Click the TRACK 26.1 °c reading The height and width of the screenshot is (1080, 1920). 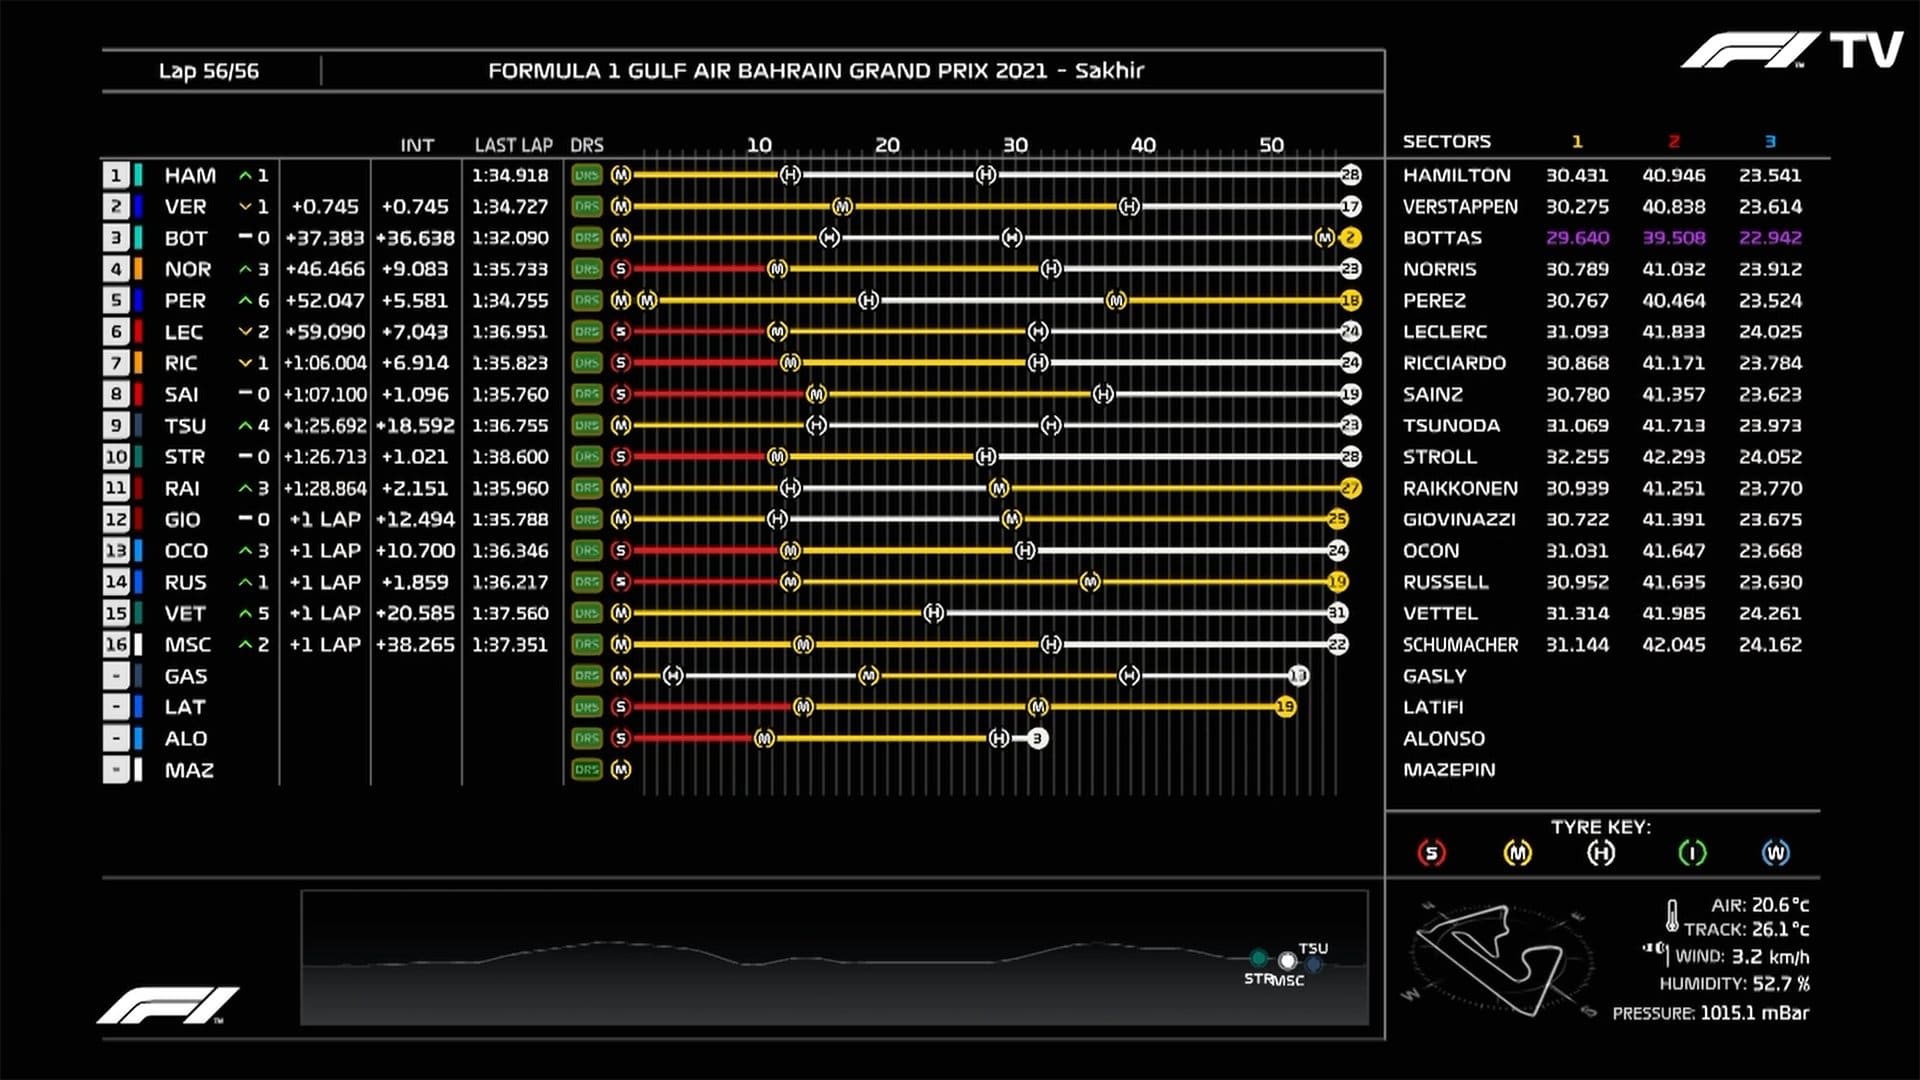click(1746, 929)
